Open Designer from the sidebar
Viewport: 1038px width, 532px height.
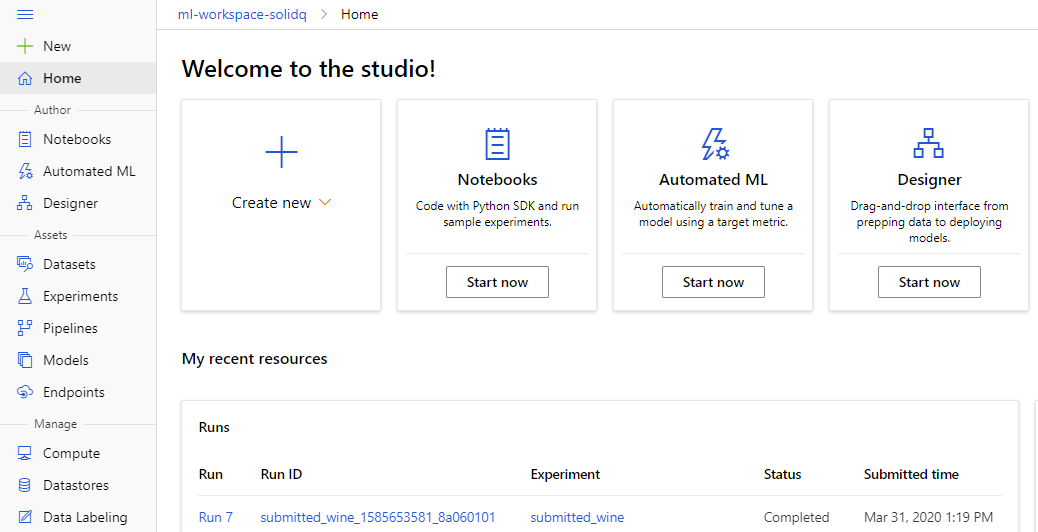tap(70, 203)
